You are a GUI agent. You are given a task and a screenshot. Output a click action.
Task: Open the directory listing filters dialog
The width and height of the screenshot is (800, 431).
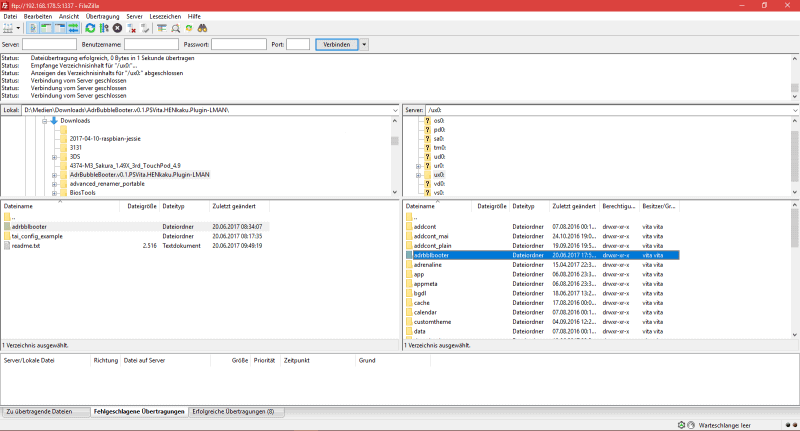(x=162, y=28)
